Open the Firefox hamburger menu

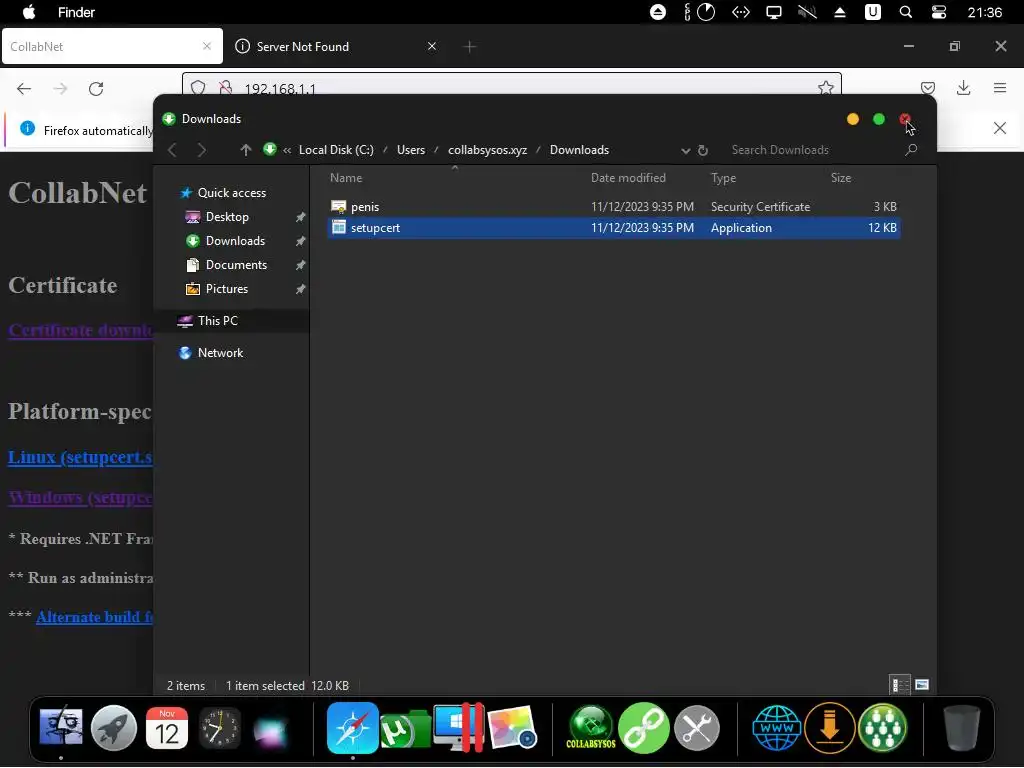pos(1000,88)
